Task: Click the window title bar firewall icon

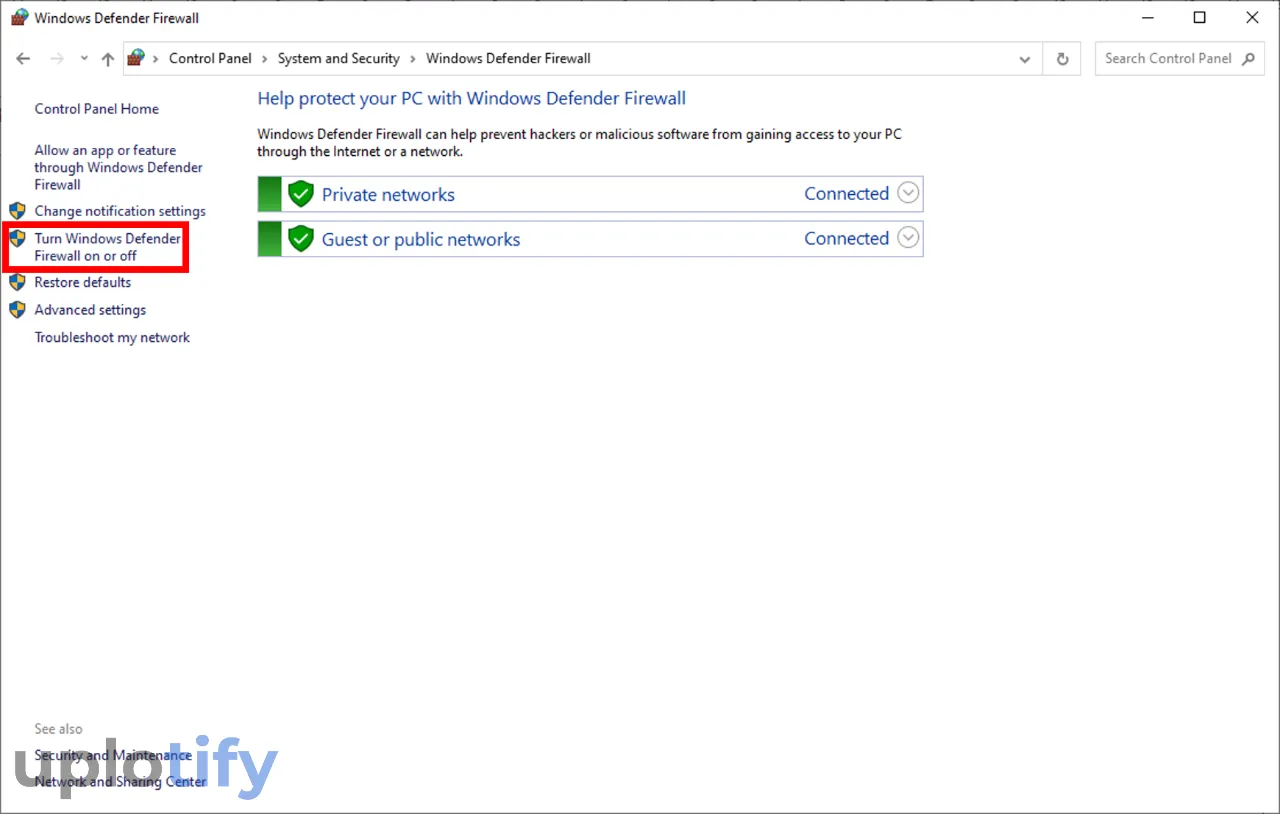Action: click(19, 17)
